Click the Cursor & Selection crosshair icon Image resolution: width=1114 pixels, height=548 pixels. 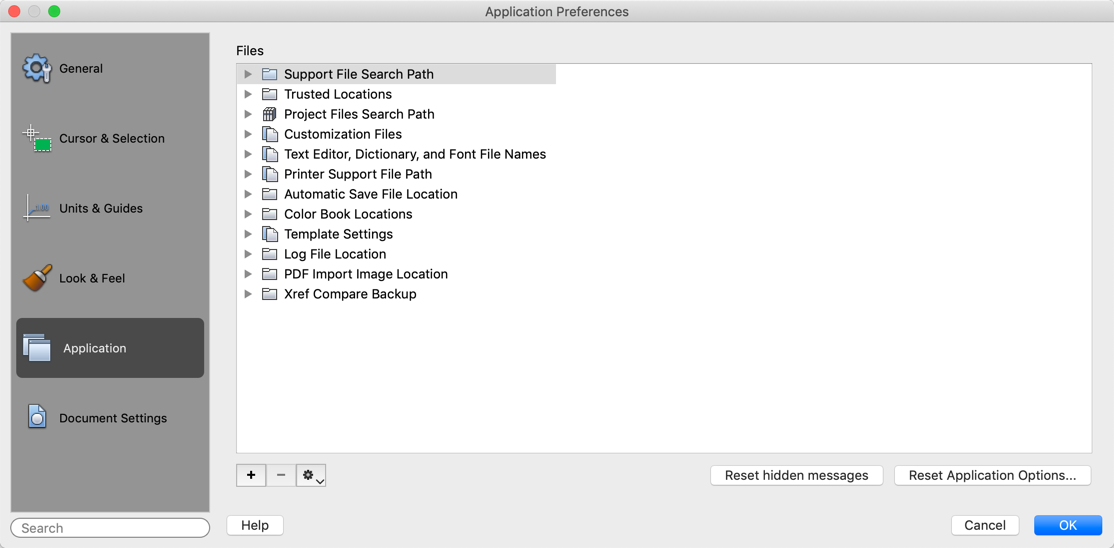[37, 138]
